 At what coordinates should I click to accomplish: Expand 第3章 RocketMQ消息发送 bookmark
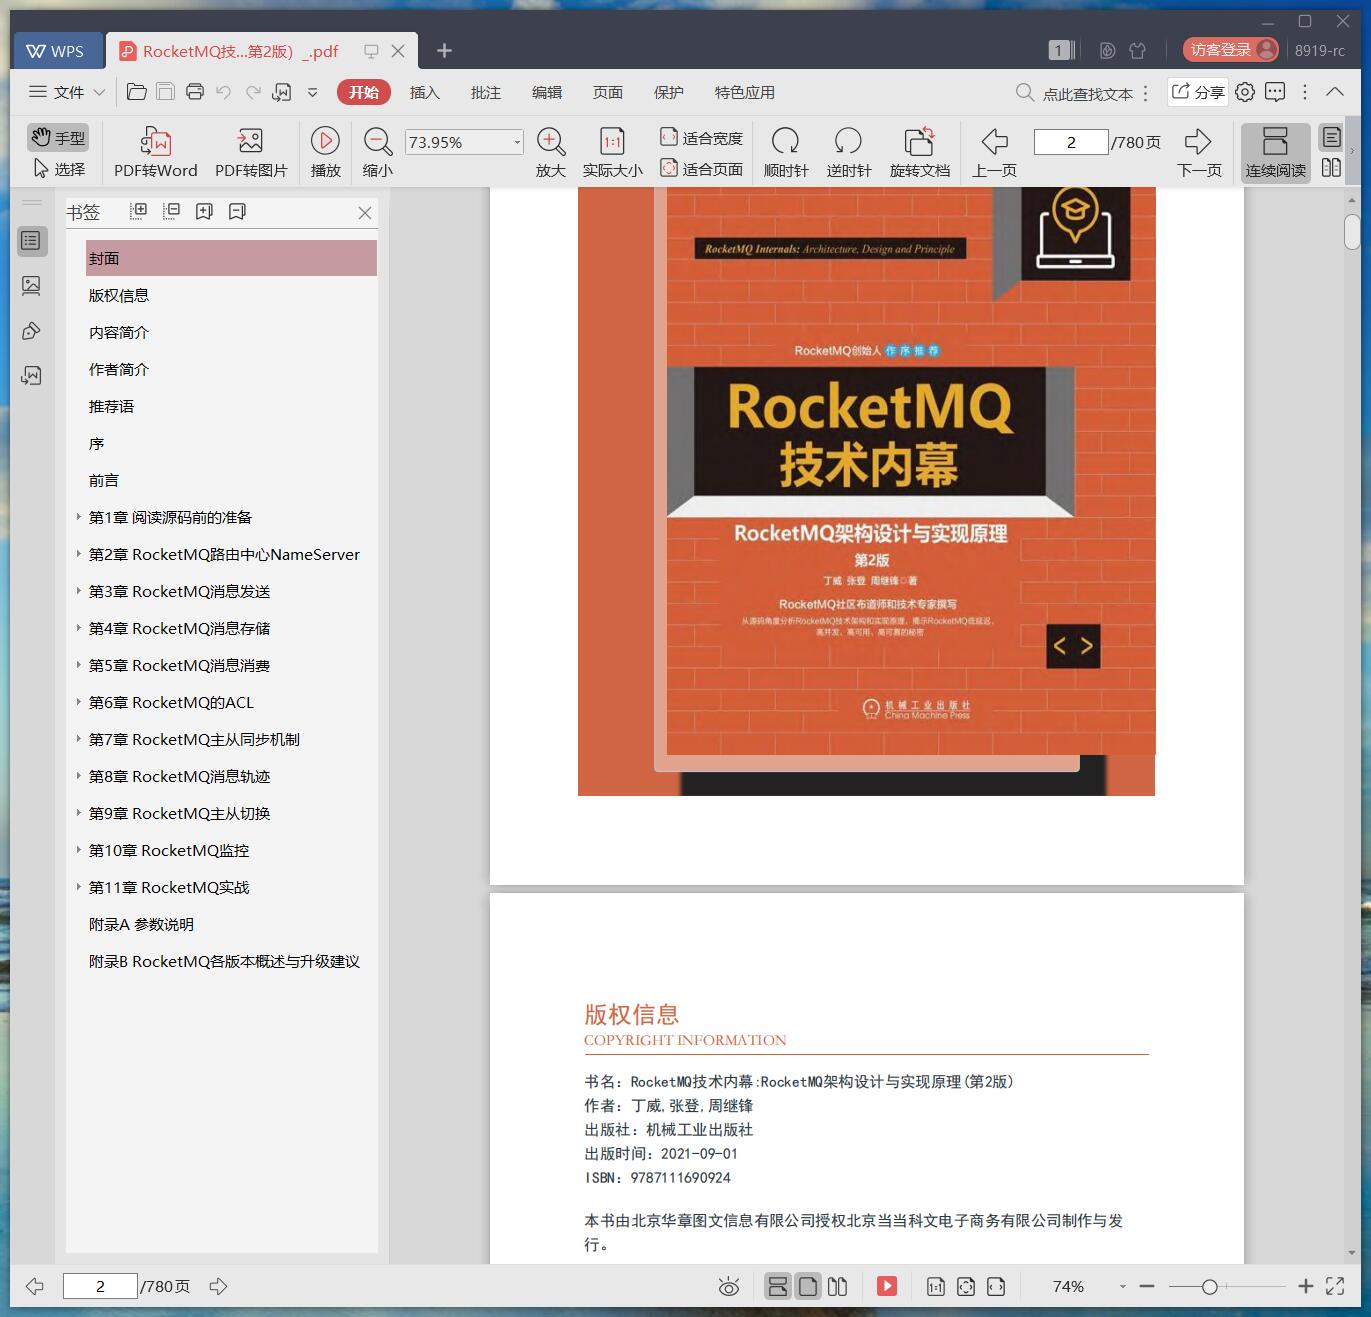78,591
